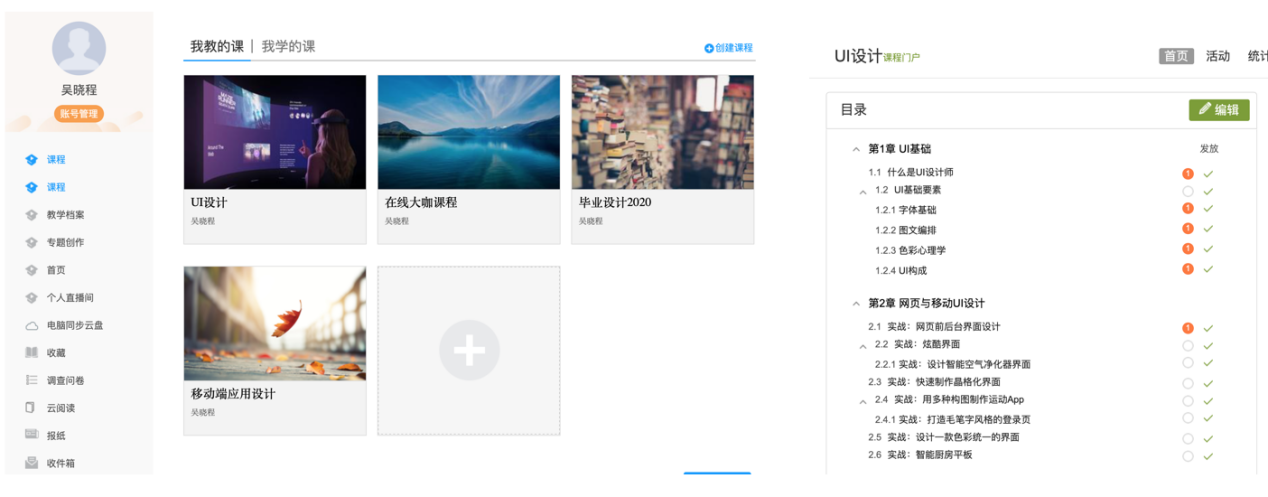Click the orange badge next to 1.2.1 字体基础

[1188, 209]
